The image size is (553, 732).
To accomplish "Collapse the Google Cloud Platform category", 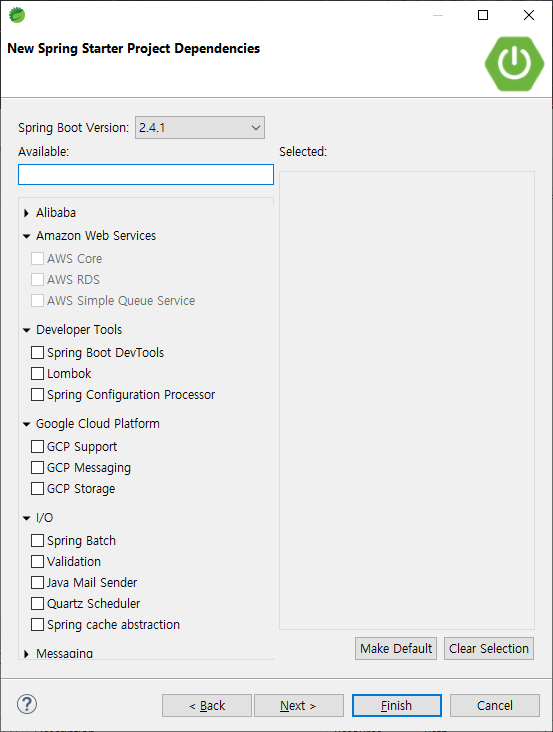I will click(x=27, y=424).
